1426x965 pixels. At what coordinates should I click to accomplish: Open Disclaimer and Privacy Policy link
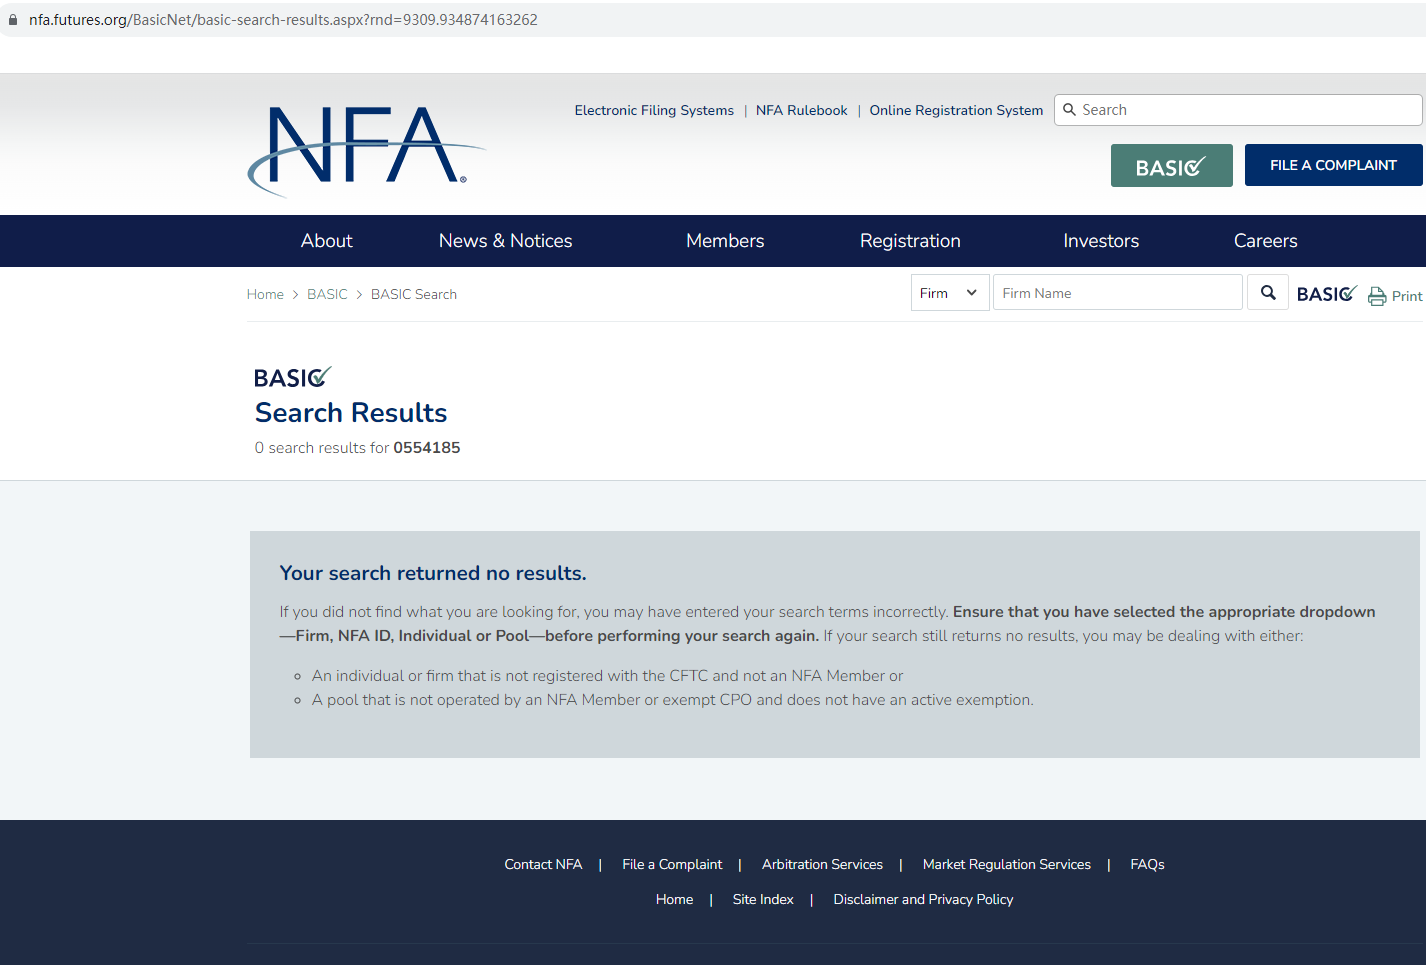(x=923, y=899)
